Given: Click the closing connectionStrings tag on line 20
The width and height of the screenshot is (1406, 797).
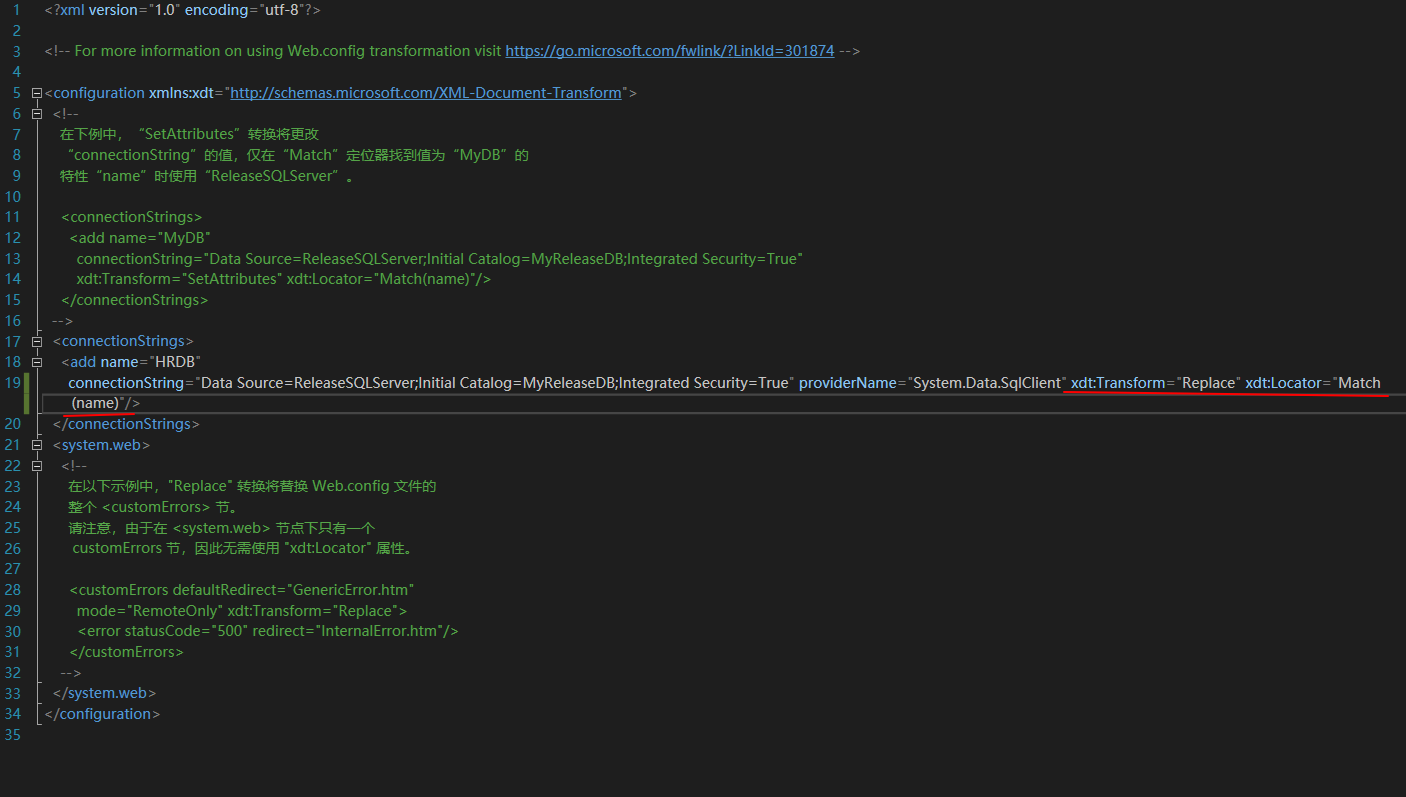Looking at the screenshot, I should pos(127,424).
